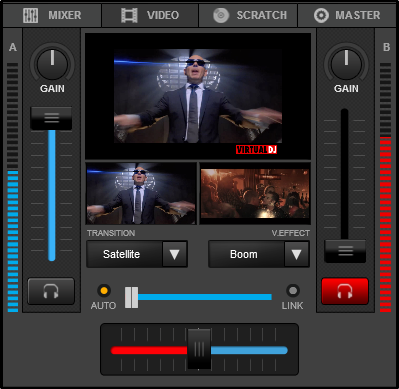399x389 pixels.
Task: Open the VIDEO tab
Action: (150, 15)
